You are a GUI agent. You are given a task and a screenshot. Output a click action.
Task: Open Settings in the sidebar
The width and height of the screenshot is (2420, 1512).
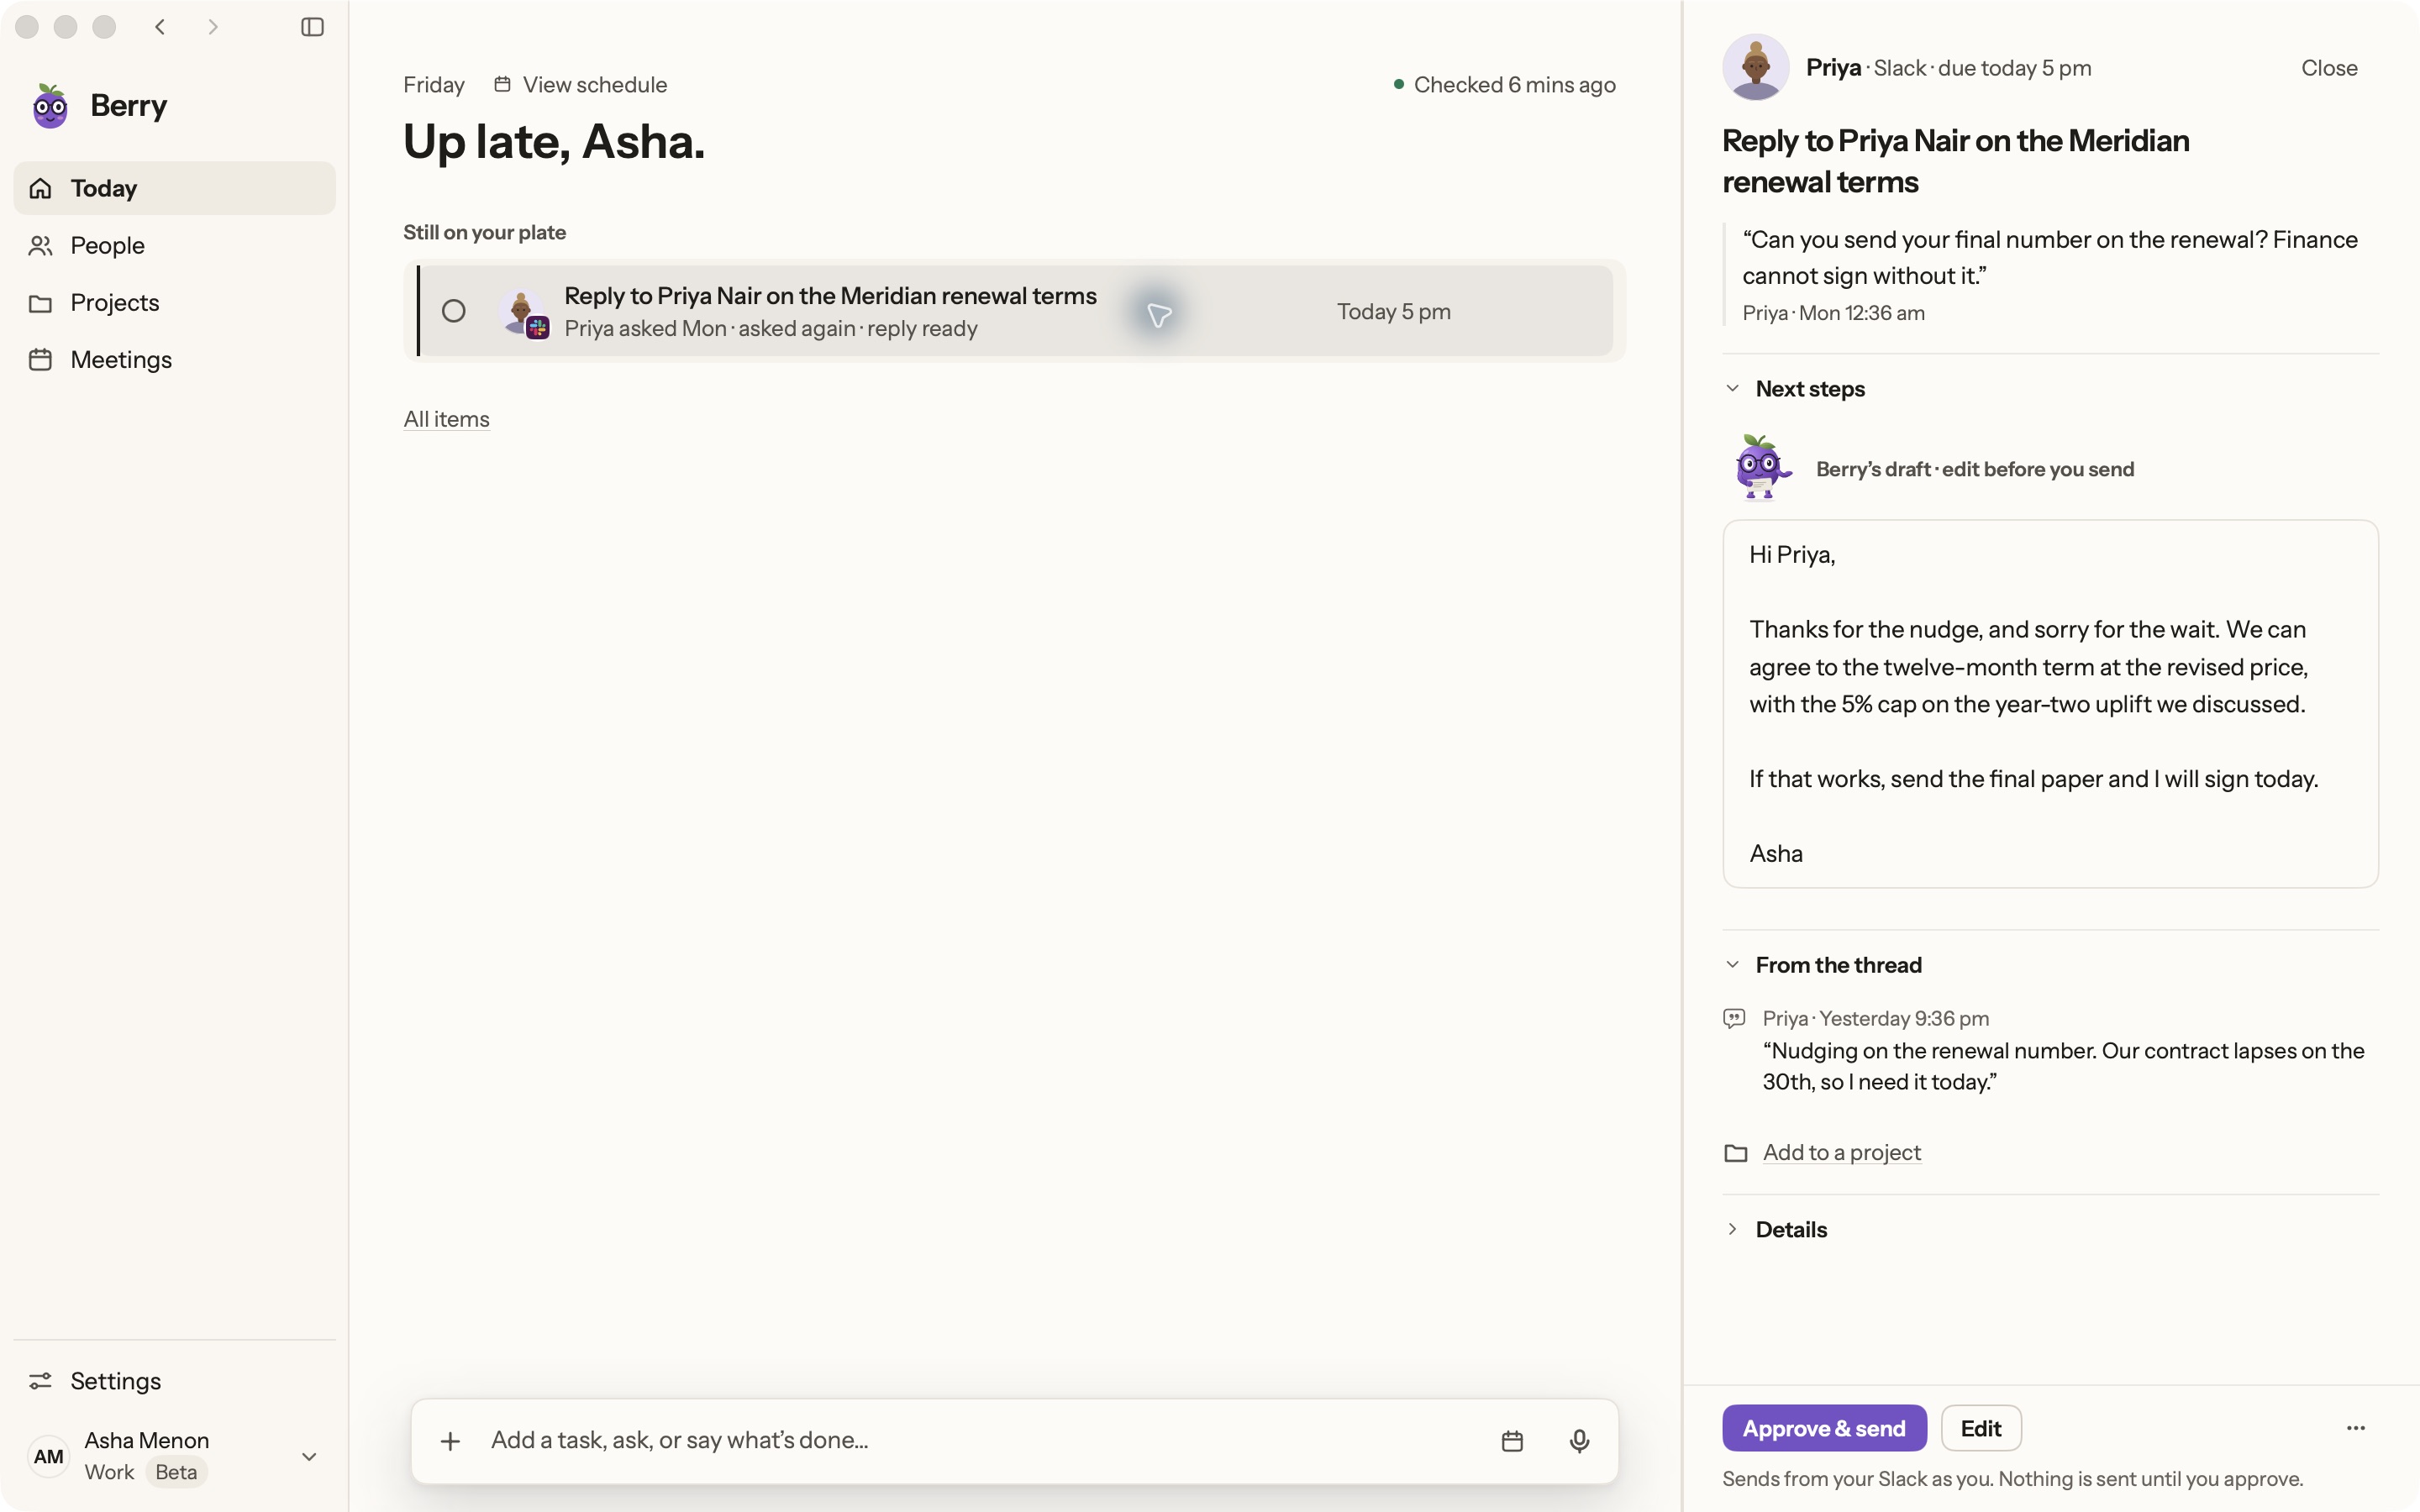[x=174, y=1381]
